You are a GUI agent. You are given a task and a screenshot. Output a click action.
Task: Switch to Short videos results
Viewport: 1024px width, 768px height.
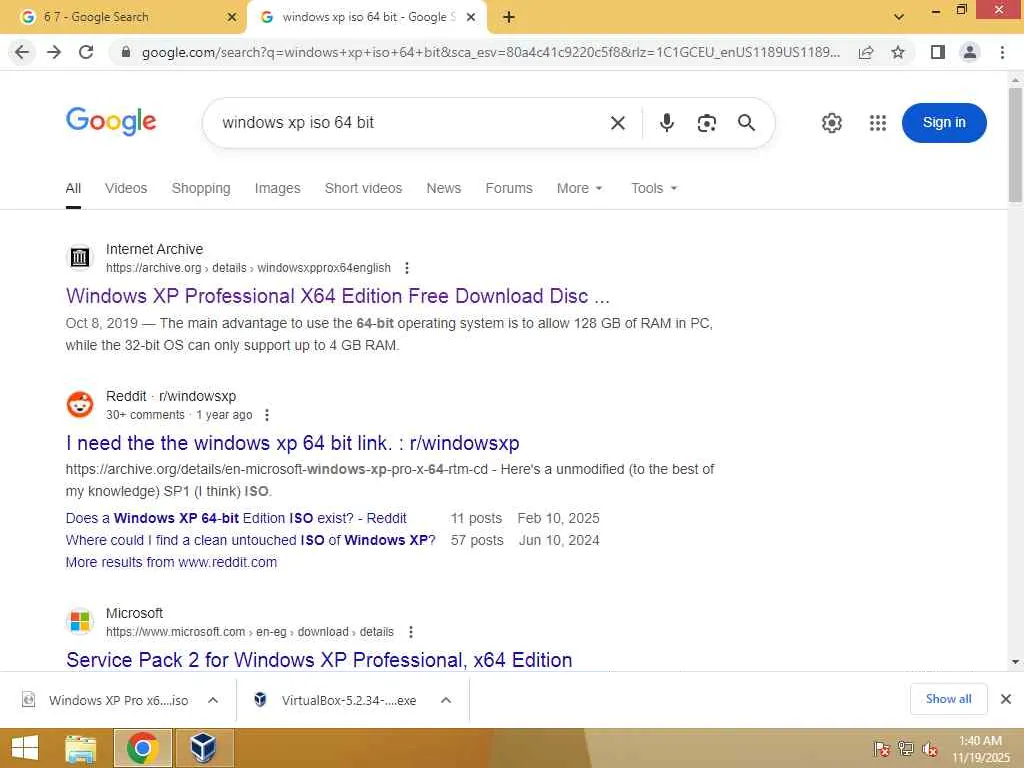pos(363,189)
